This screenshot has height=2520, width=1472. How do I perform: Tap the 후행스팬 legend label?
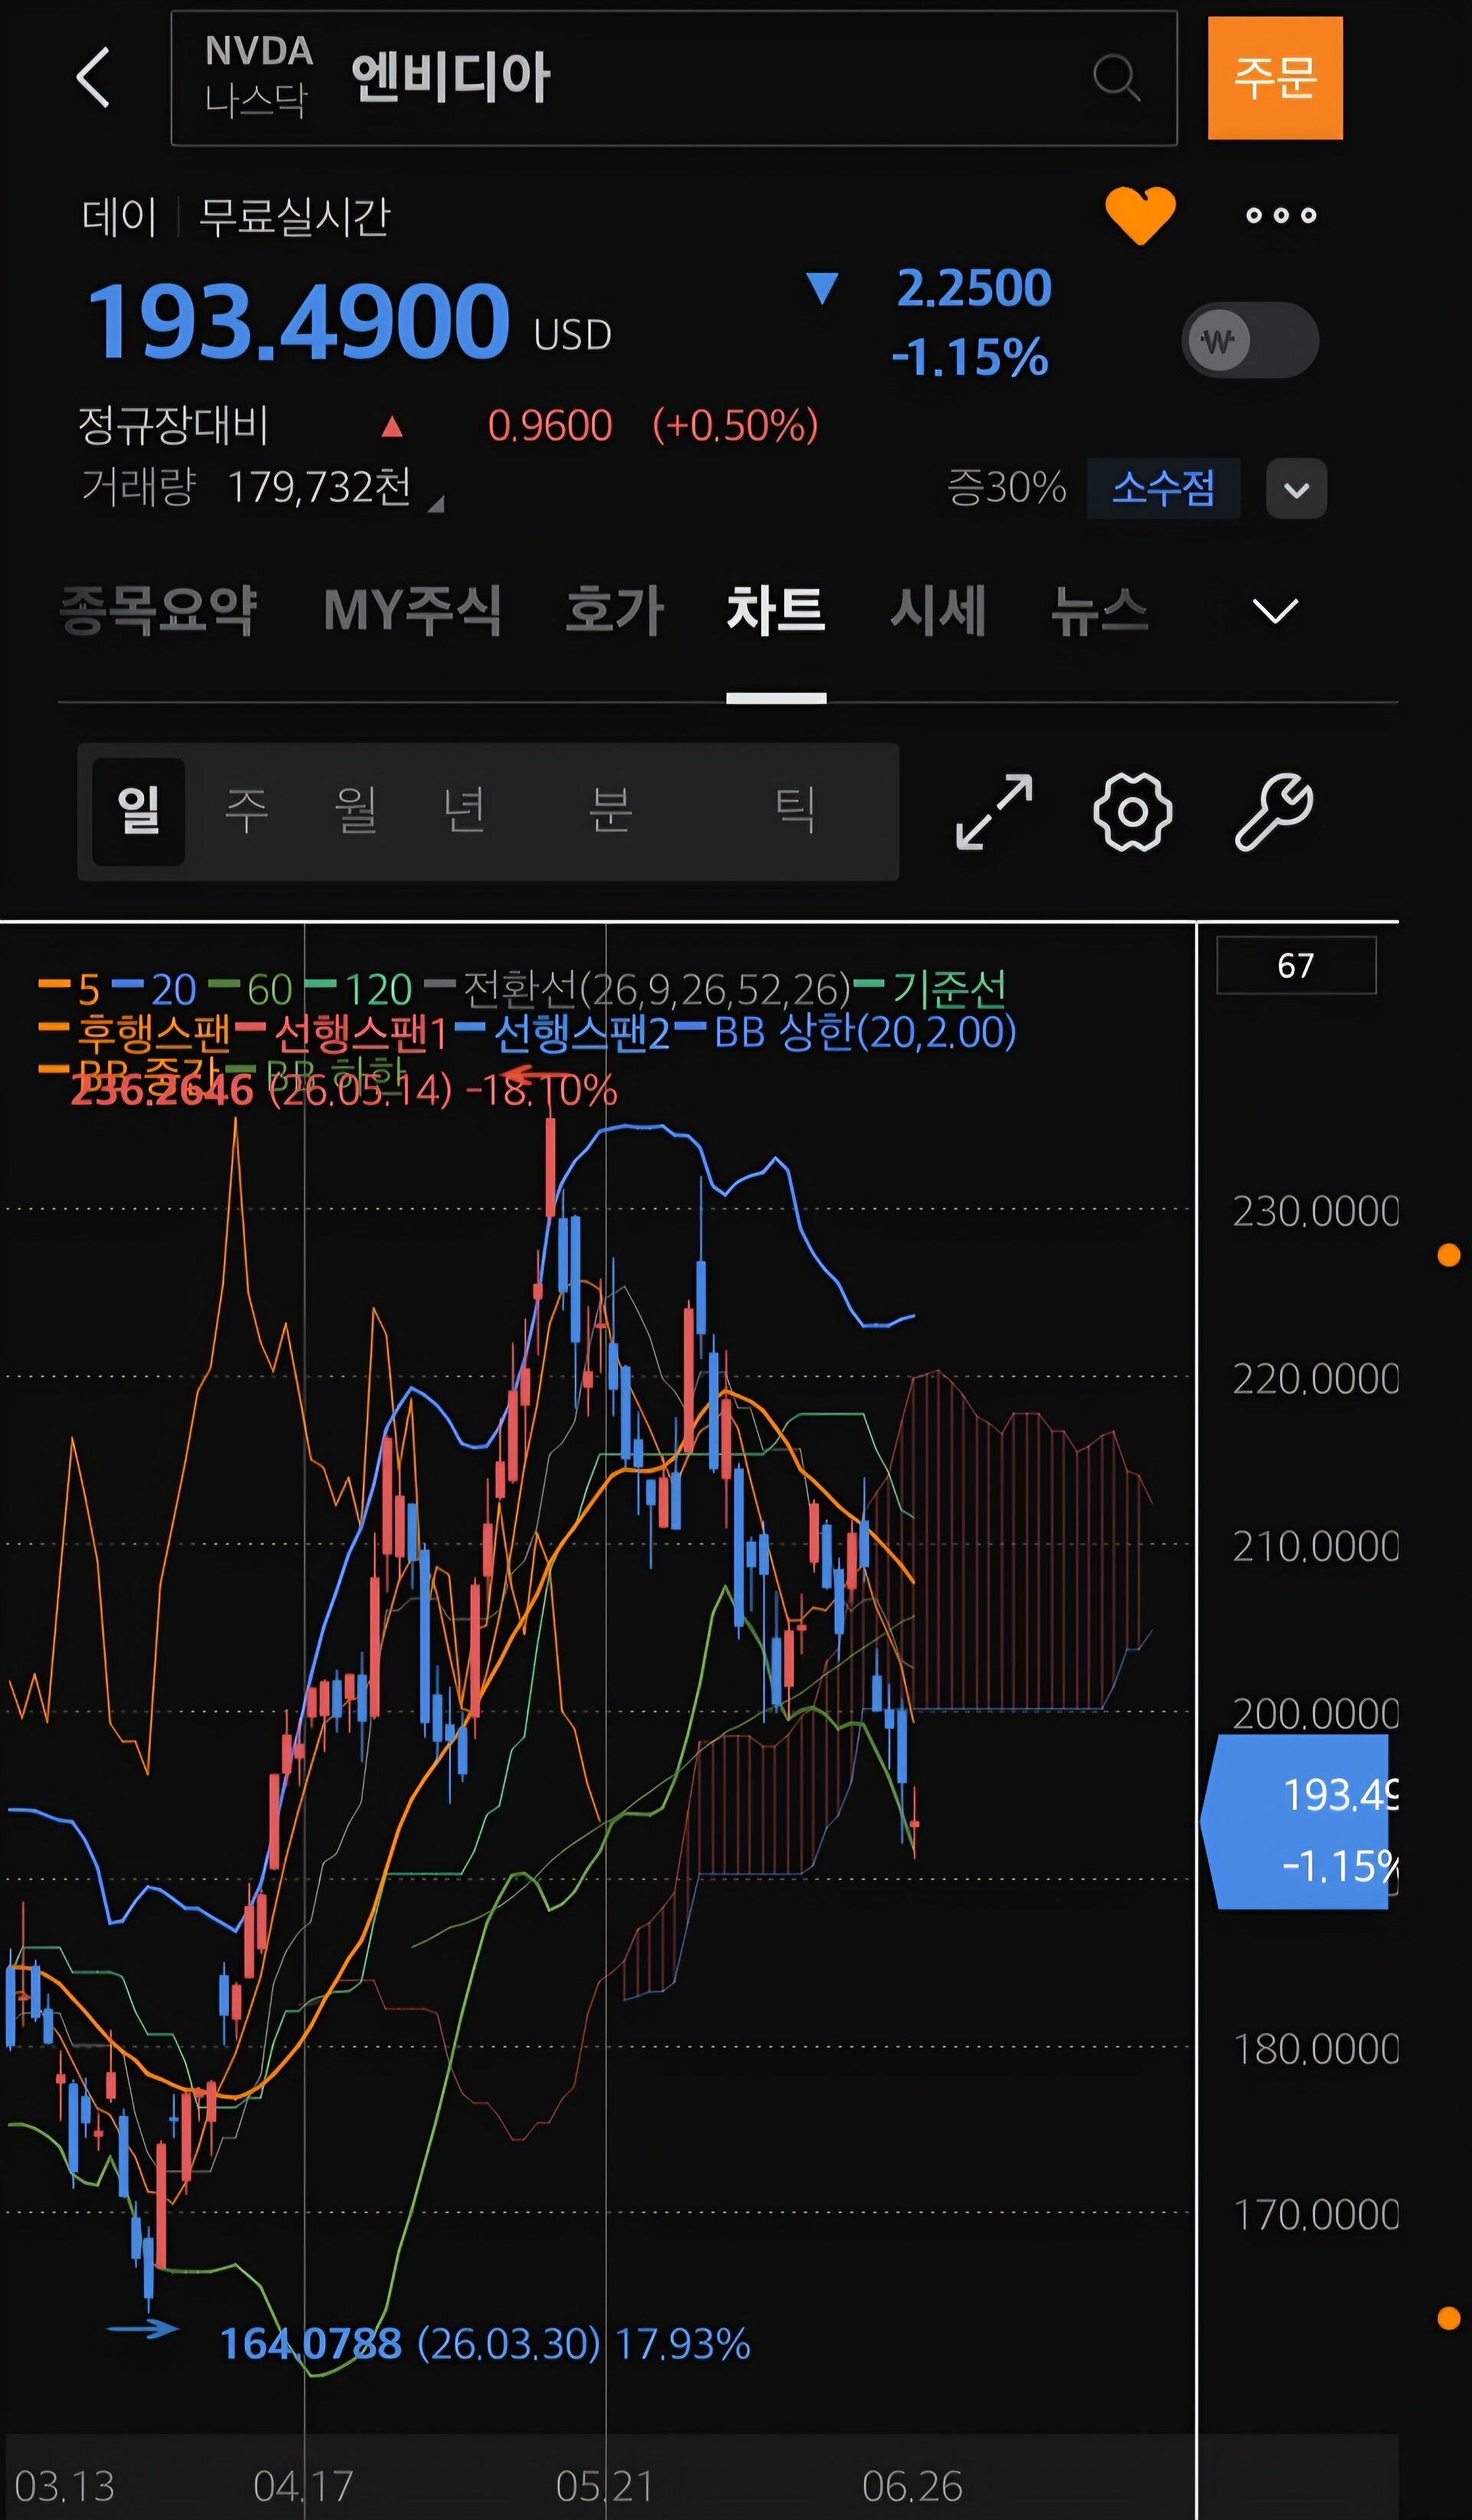(x=134, y=1033)
